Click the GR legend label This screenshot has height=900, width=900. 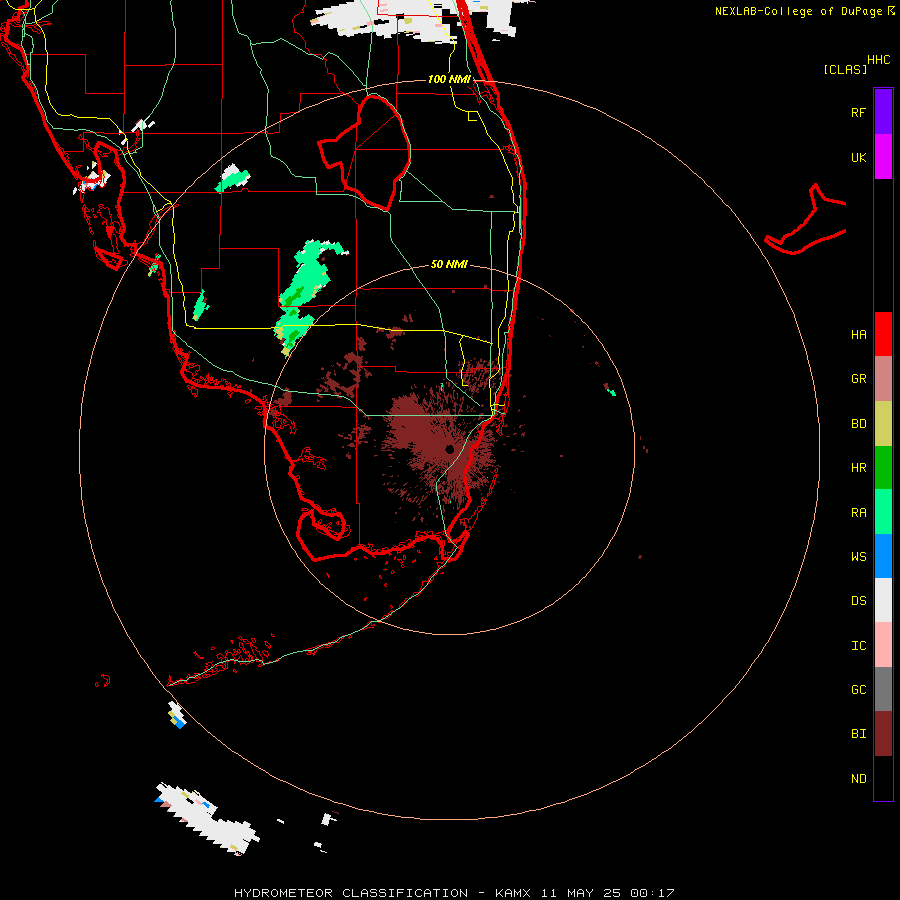click(x=858, y=379)
